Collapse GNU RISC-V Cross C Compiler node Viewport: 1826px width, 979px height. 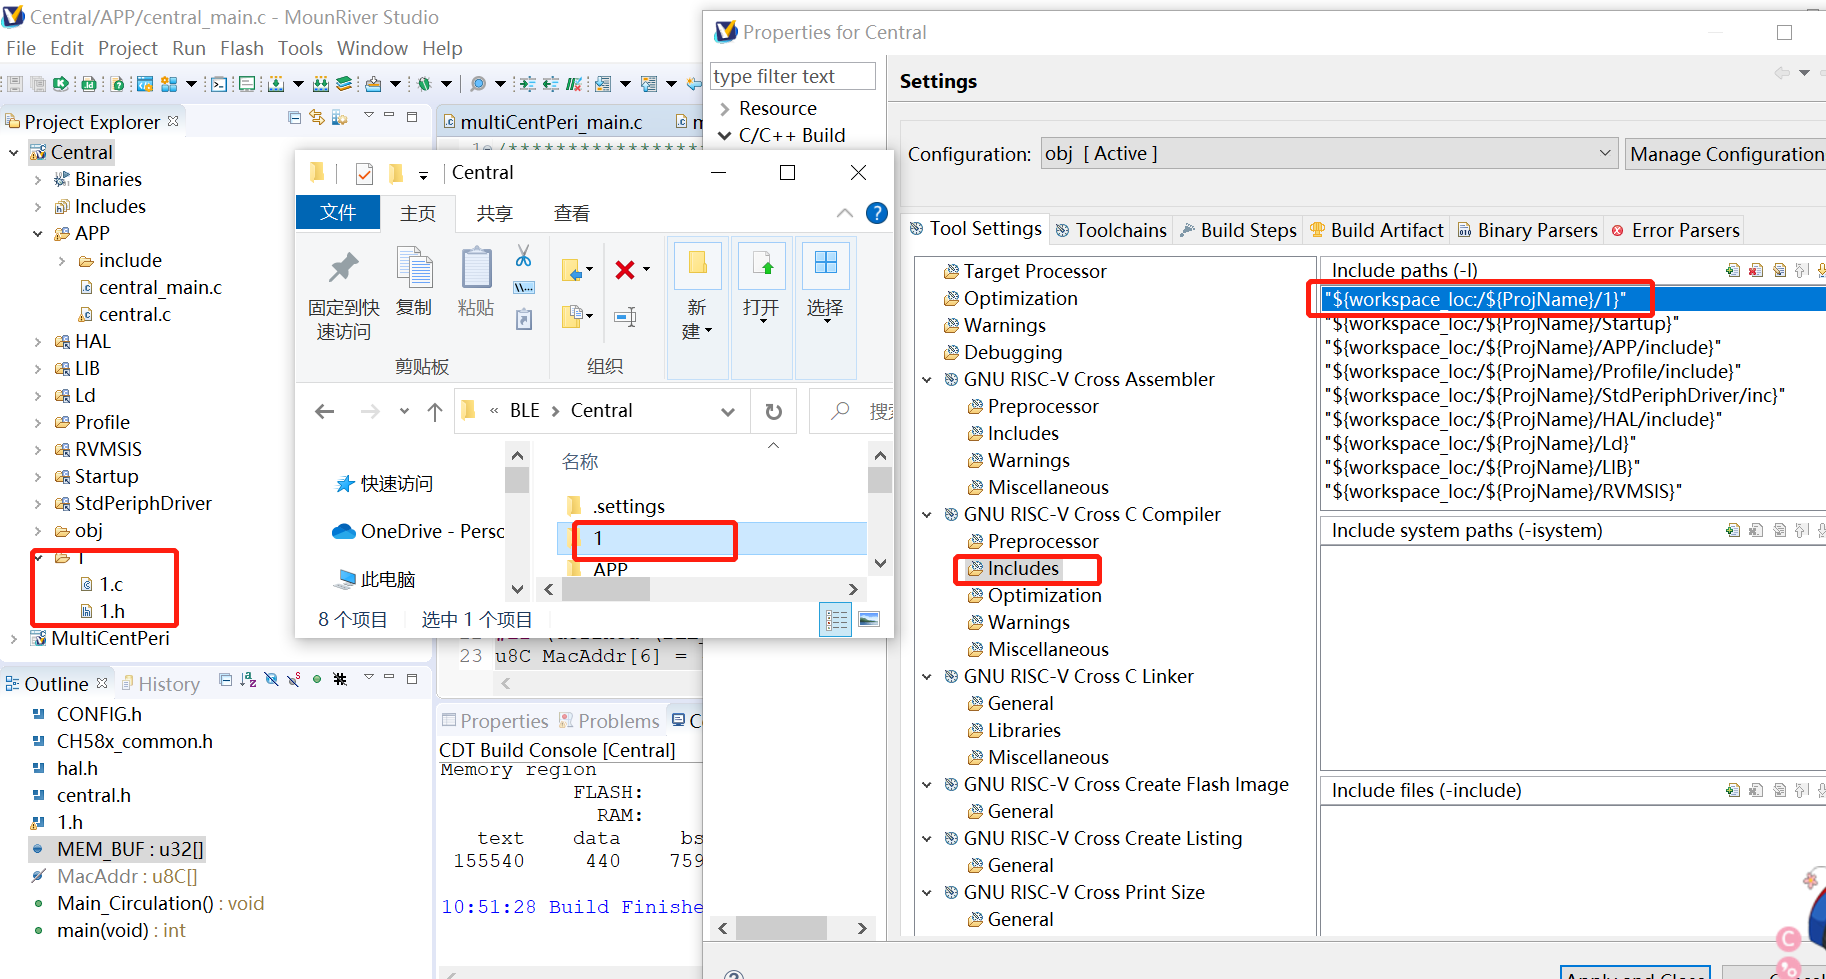pos(927,514)
